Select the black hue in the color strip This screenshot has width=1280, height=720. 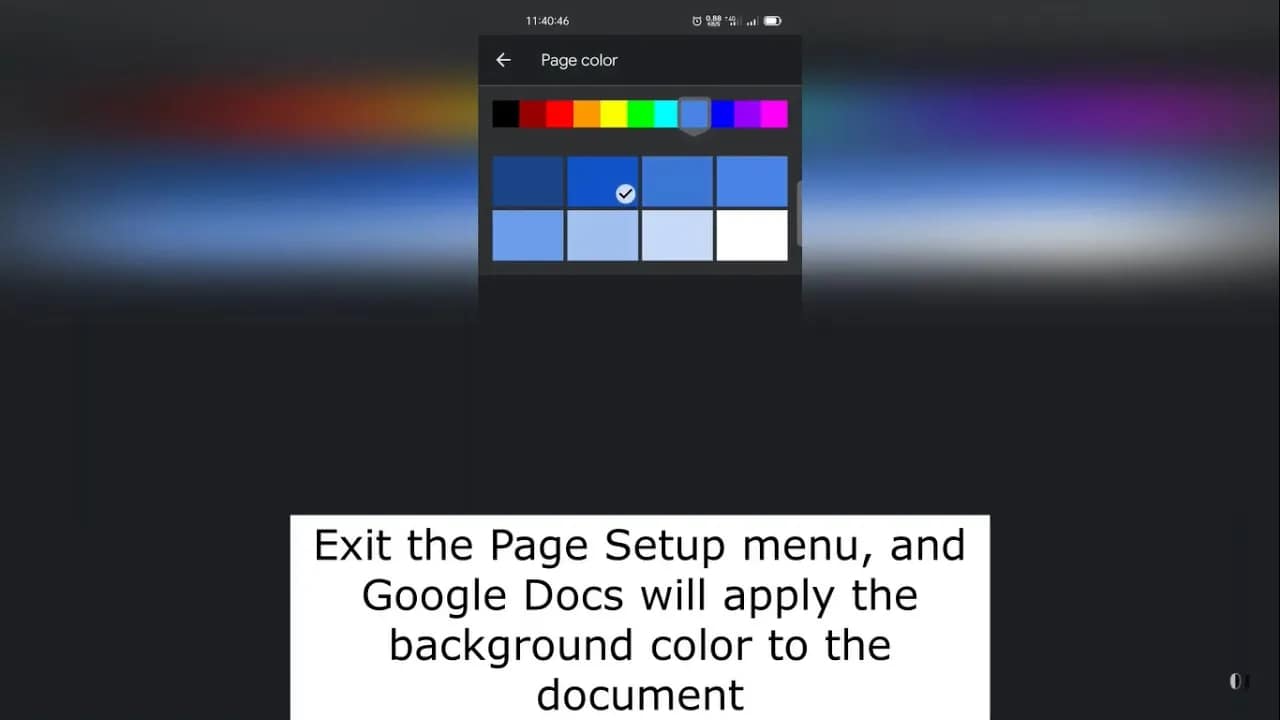(505, 114)
